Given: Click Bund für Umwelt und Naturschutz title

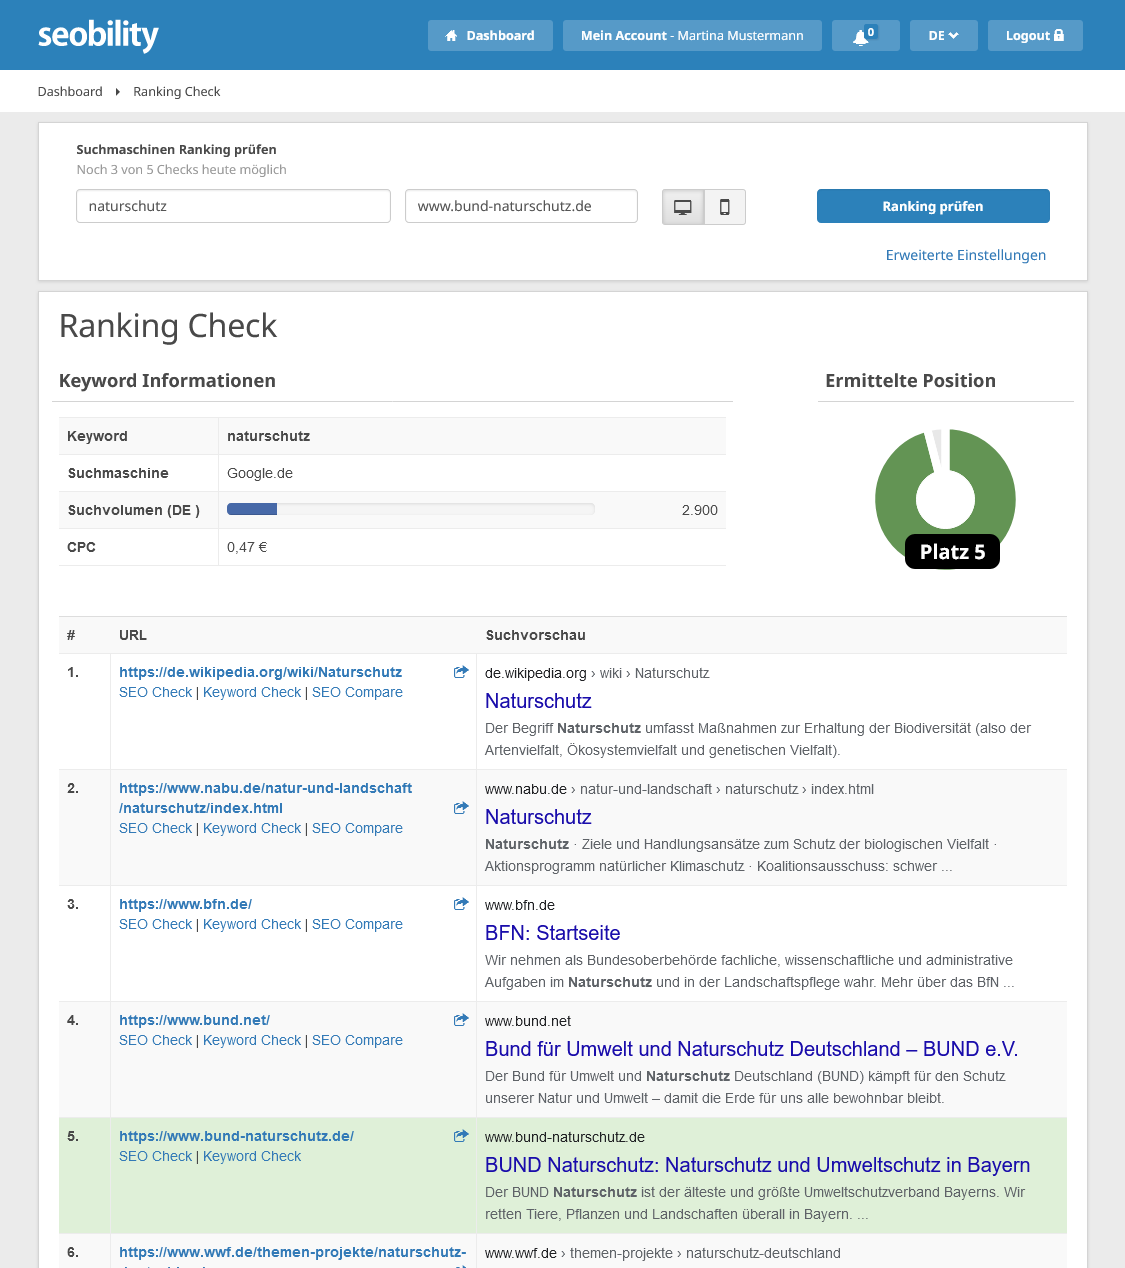Looking at the screenshot, I should pyautogui.click(x=751, y=1049).
